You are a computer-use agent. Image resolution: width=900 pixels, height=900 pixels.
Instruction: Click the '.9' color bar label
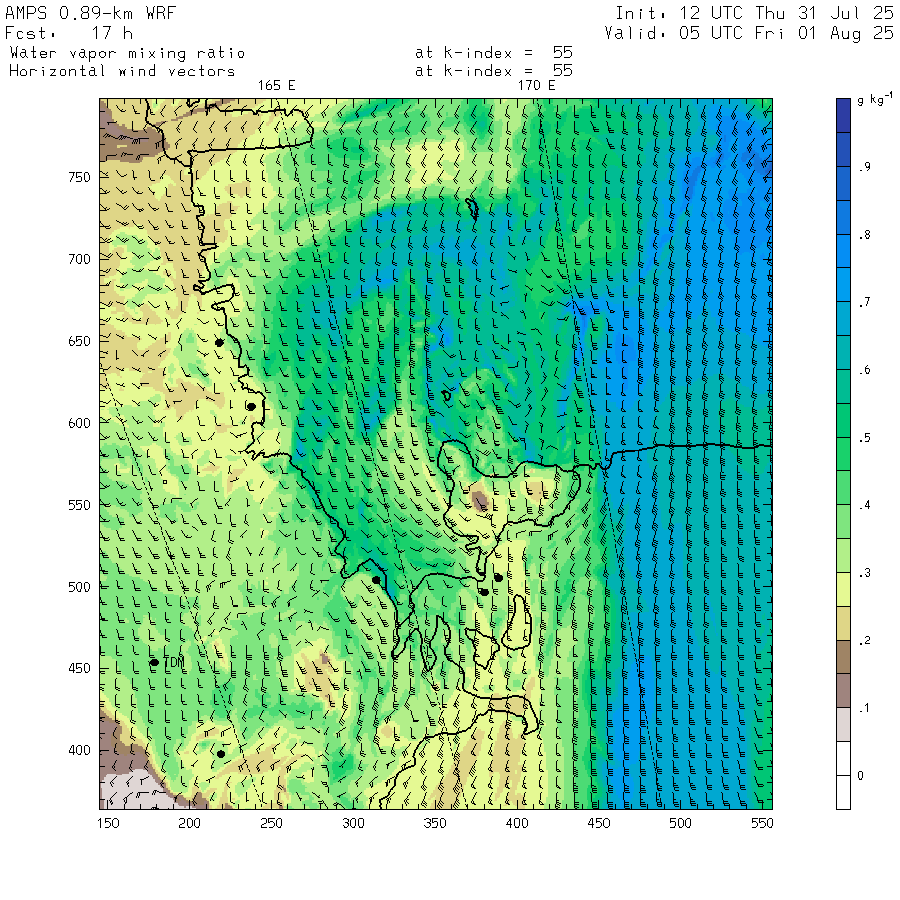click(864, 167)
